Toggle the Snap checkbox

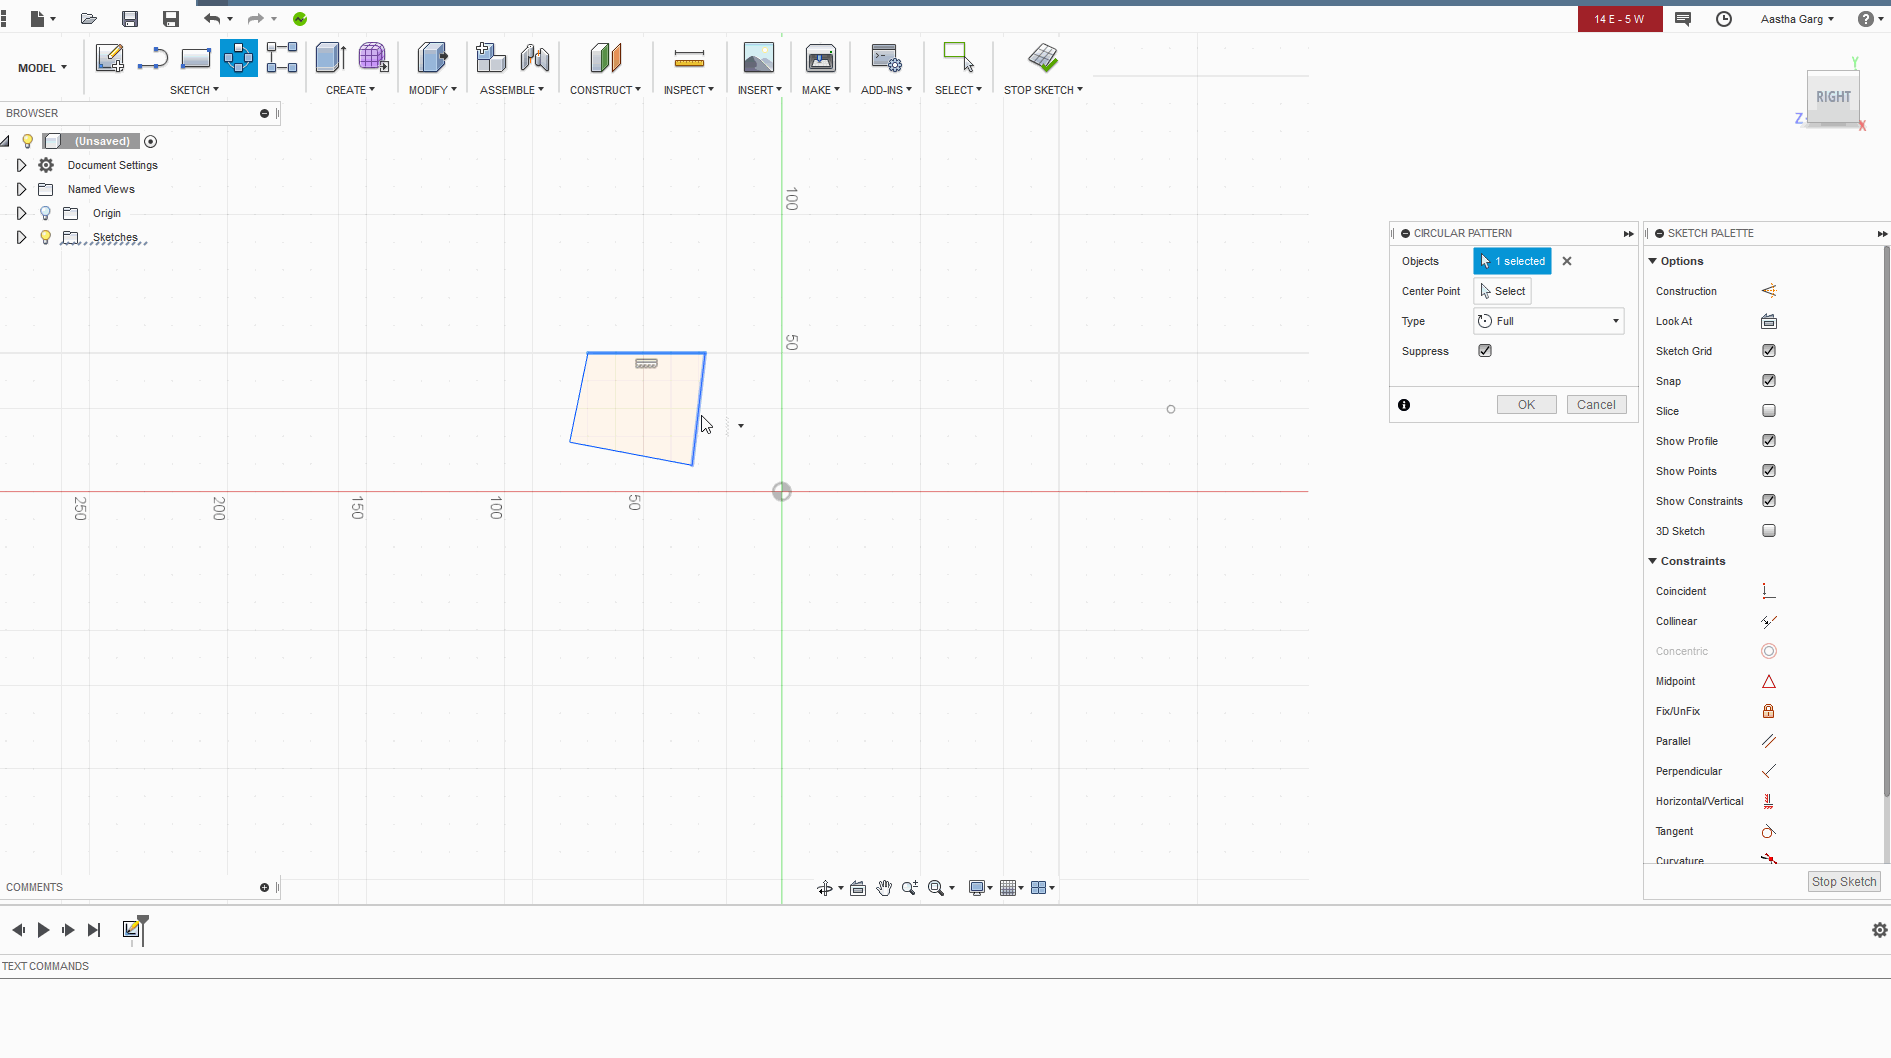pyautogui.click(x=1769, y=381)
